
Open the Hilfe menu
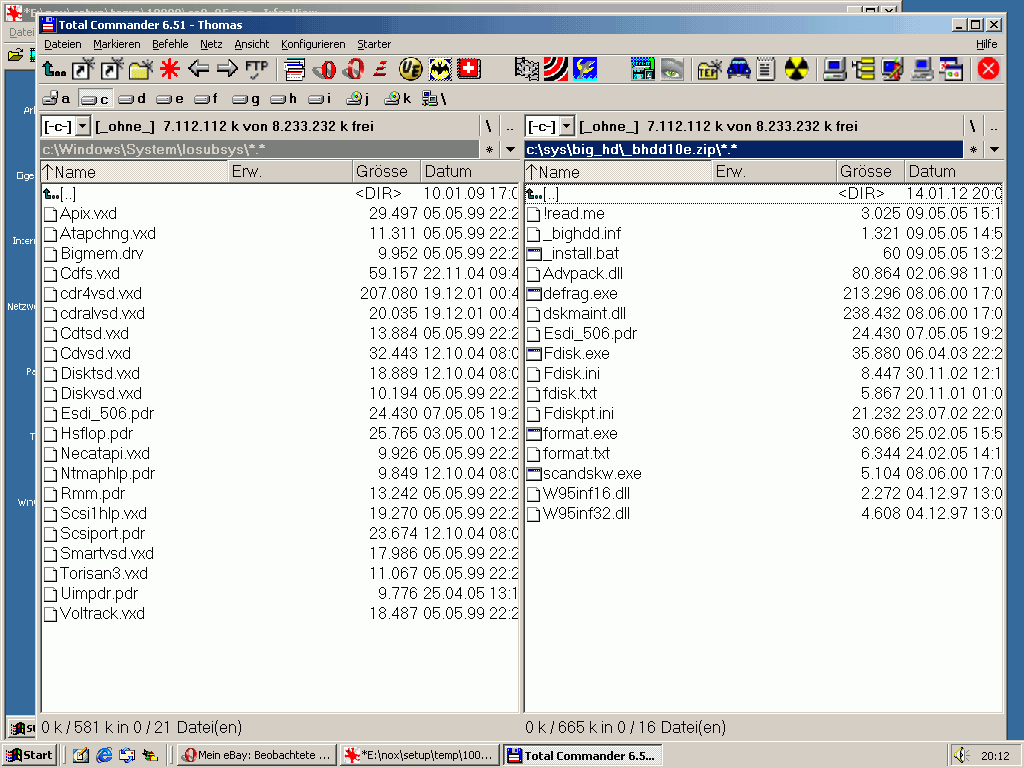point(987,44)
